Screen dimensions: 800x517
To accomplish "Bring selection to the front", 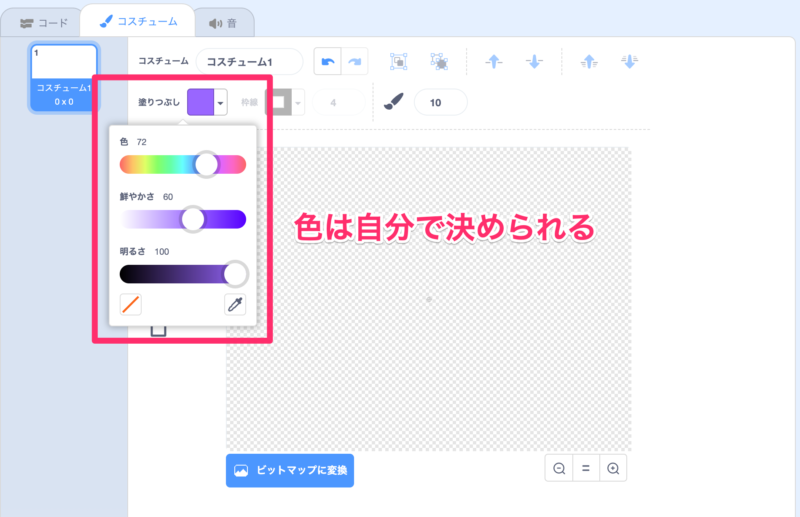I will pos(589,62).
